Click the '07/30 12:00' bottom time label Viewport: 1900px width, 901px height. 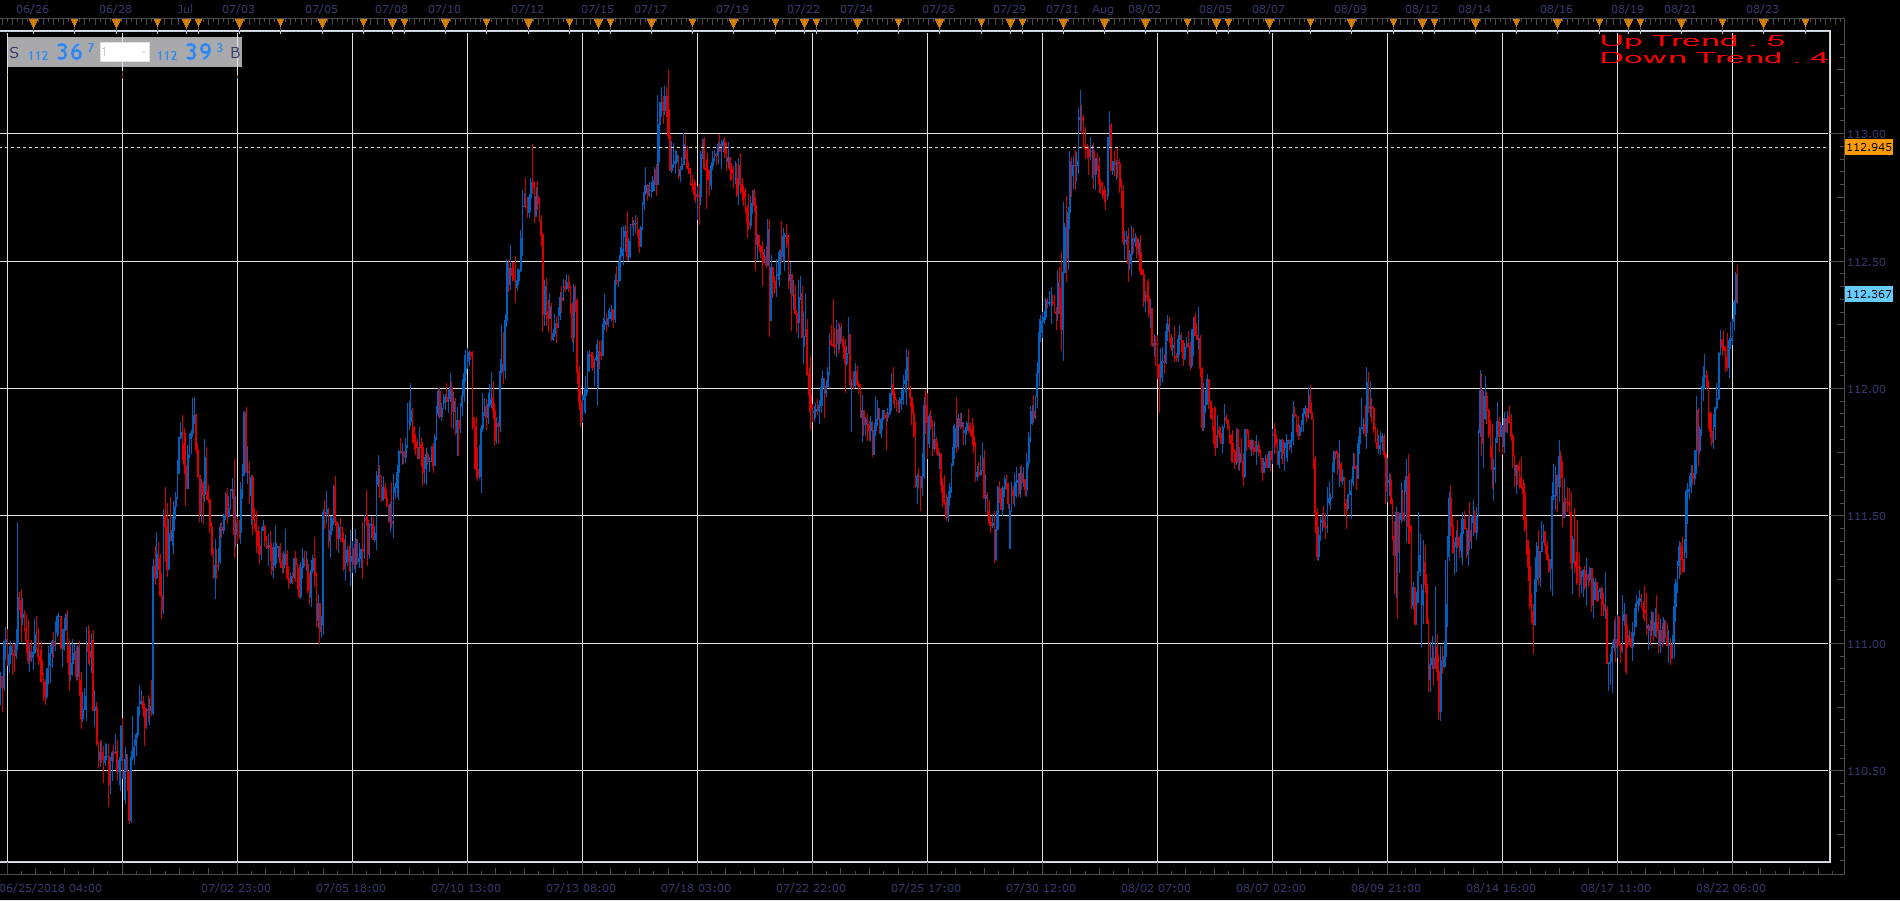tap(1041, 888)
